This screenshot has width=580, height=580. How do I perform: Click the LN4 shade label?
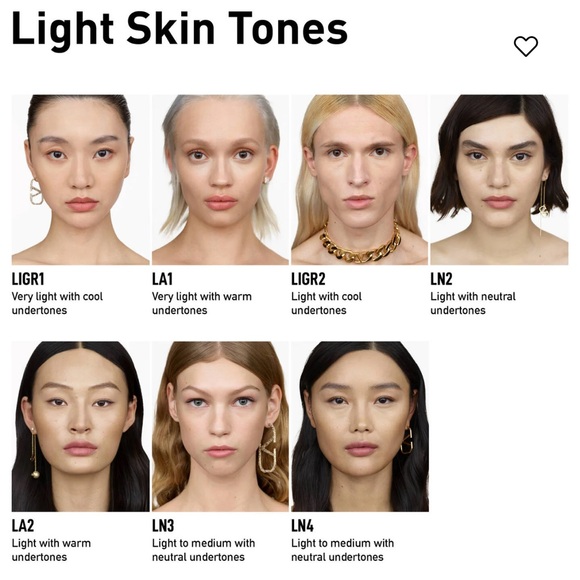click(303, 526)
